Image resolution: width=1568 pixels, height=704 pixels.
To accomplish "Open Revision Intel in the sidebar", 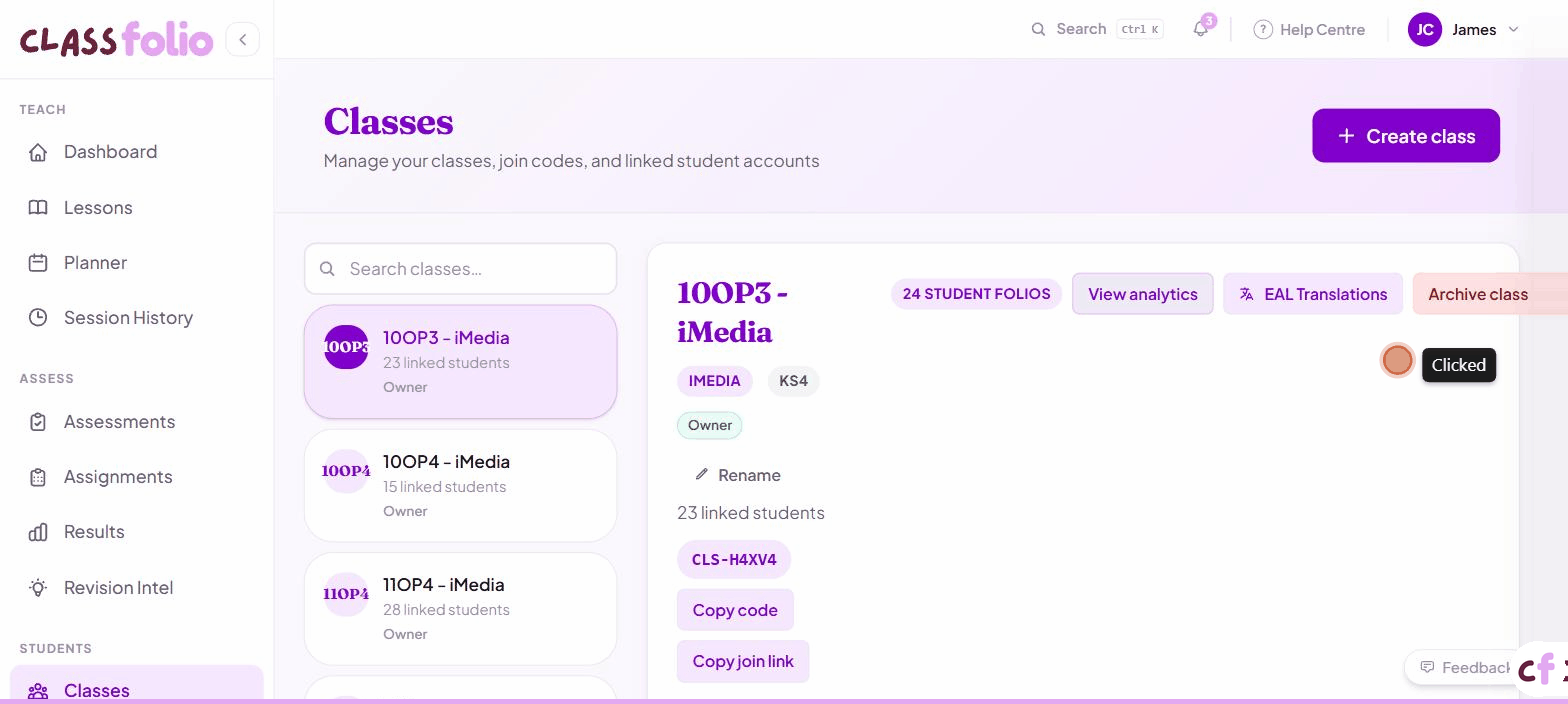I will (136, 587).
